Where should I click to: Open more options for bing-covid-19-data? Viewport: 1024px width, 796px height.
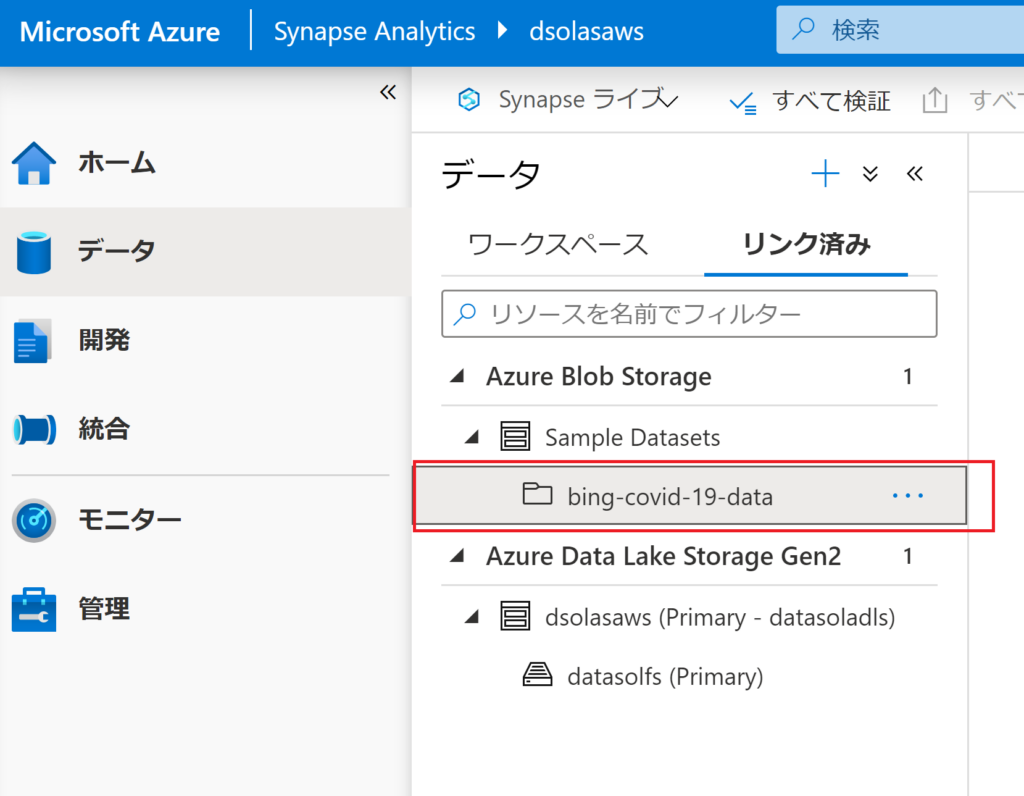(907, 495)
